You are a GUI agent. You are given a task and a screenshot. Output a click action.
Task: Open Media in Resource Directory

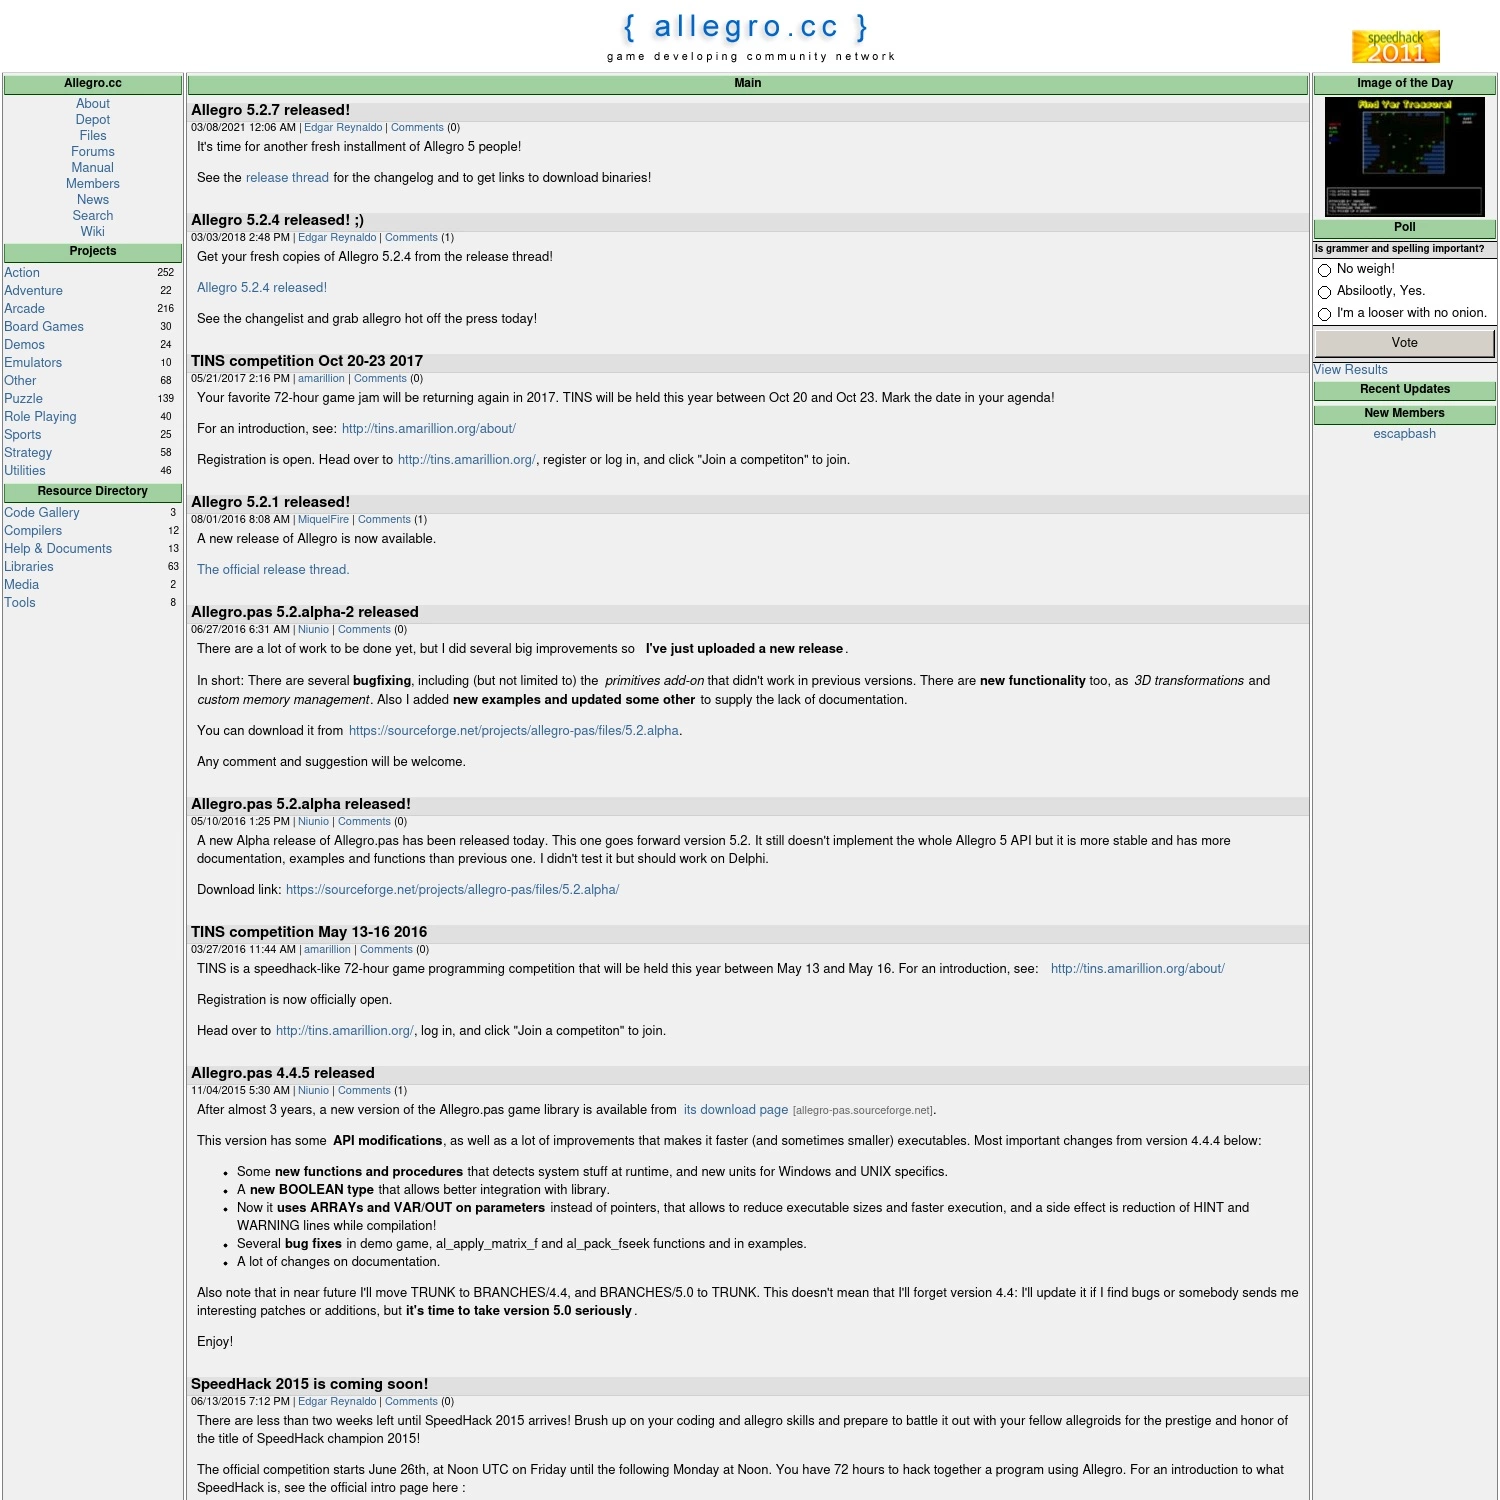point(22,585)
